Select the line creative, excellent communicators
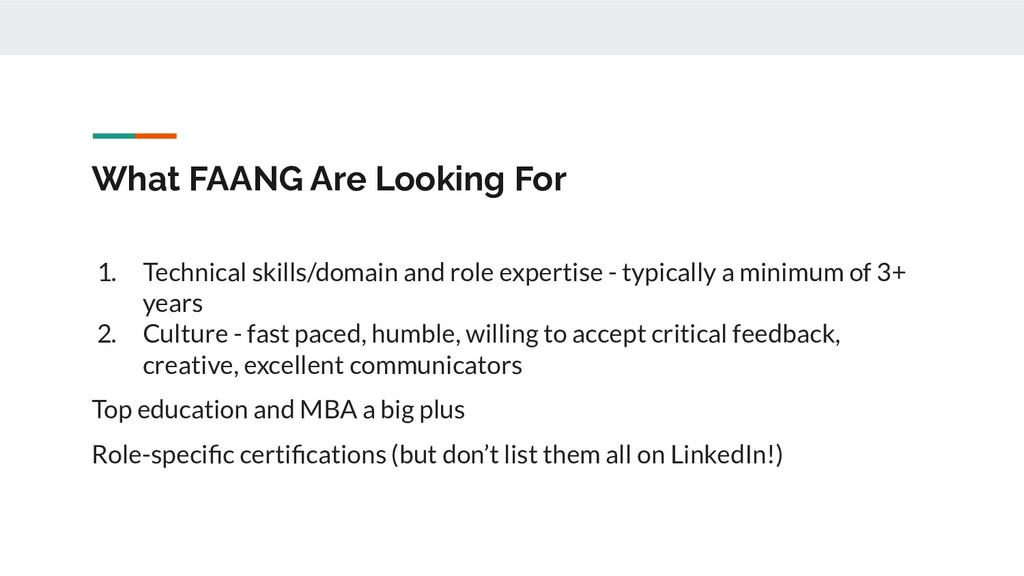Image resolution: width=1024 pixels, height=576 pixels. [x=332, y=366]
